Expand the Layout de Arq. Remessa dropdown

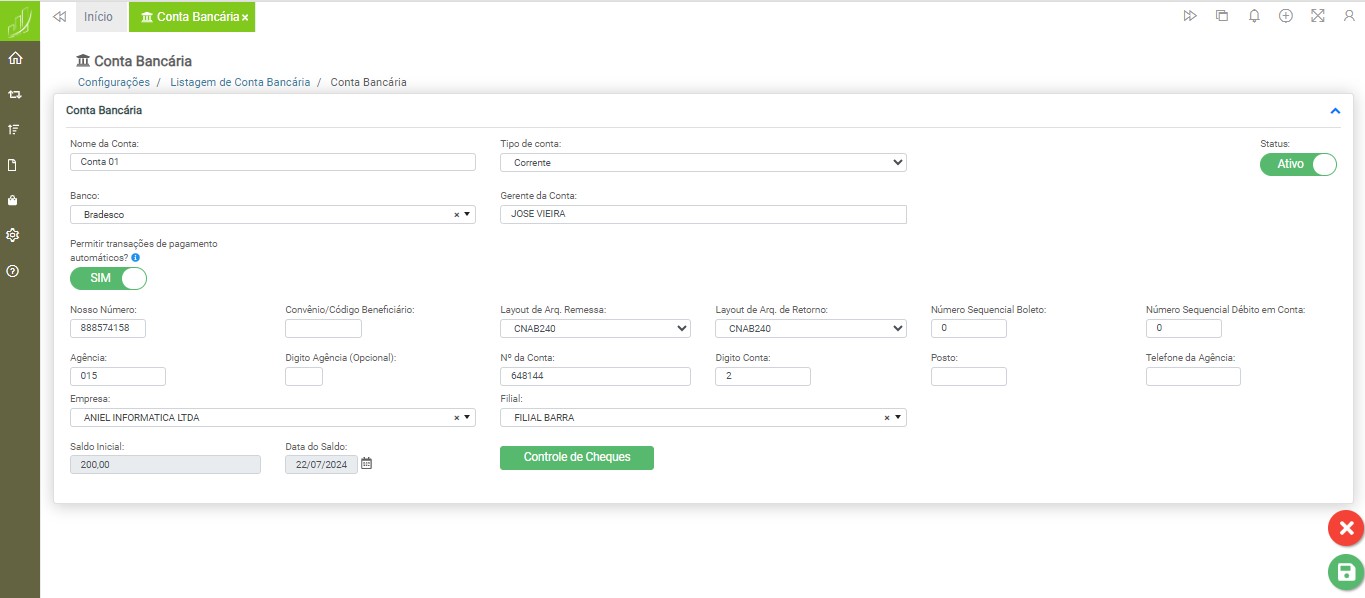tap(594, 328)
